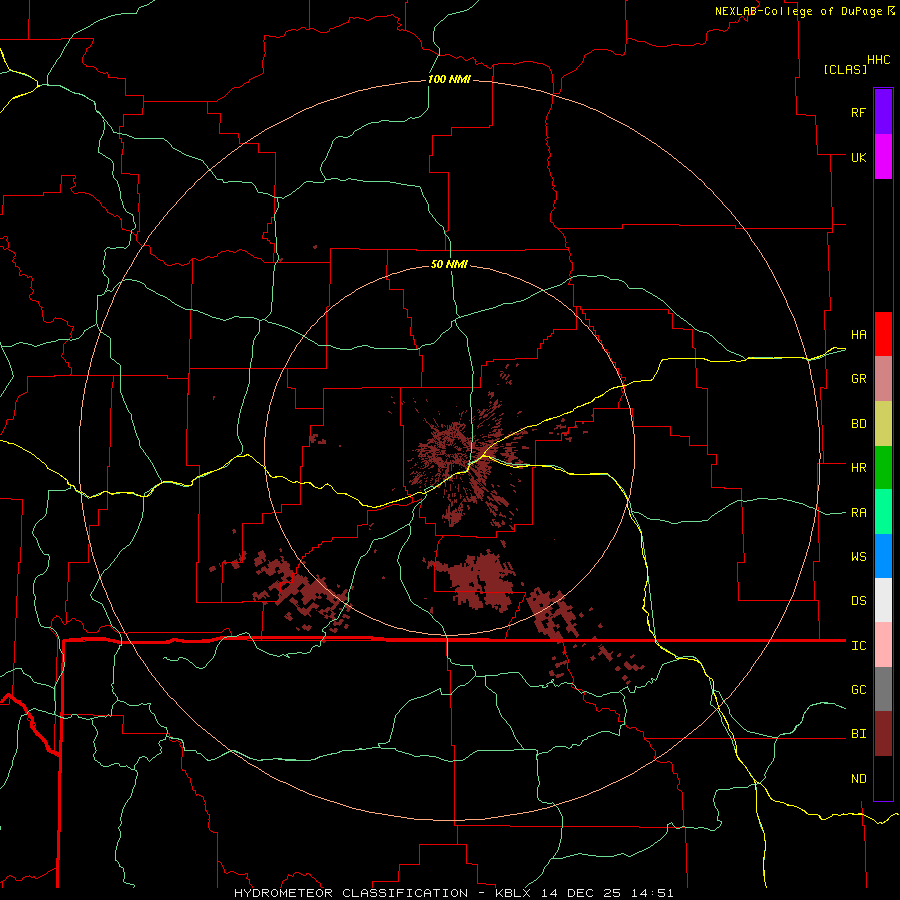Click the WS legend label
This screenshot has height=900, width=900.
[x=859, y=557]
